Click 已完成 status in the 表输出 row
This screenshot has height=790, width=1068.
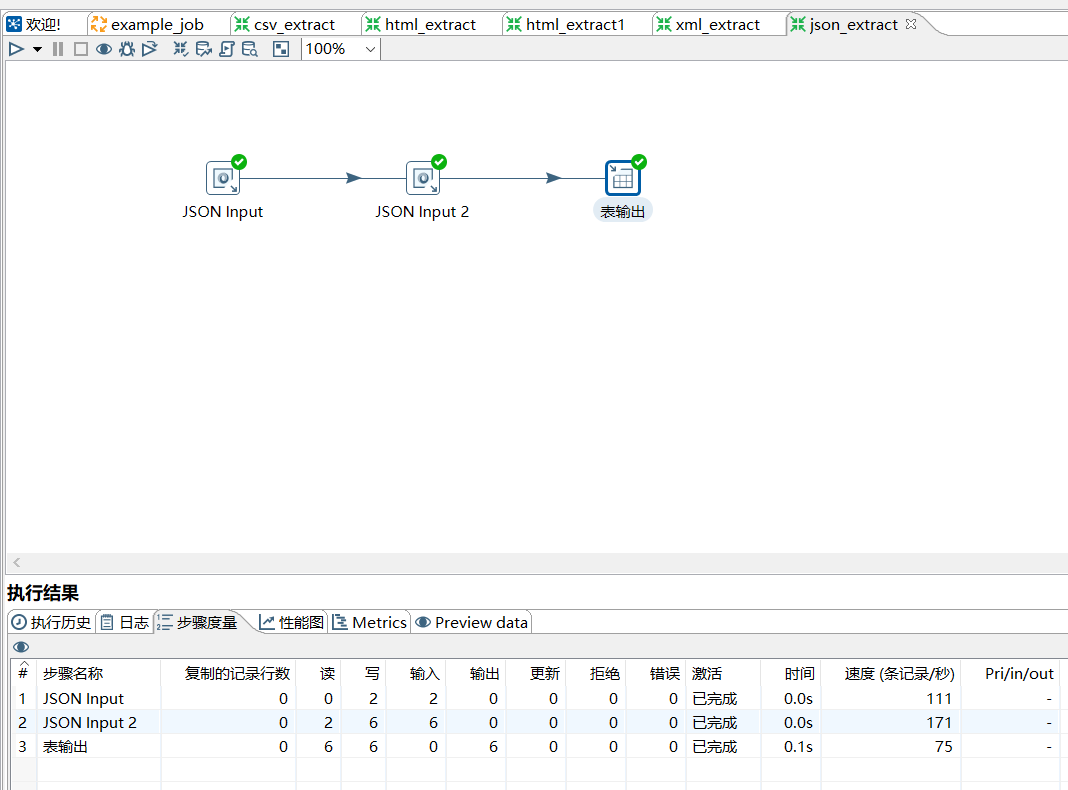point(714,746)
